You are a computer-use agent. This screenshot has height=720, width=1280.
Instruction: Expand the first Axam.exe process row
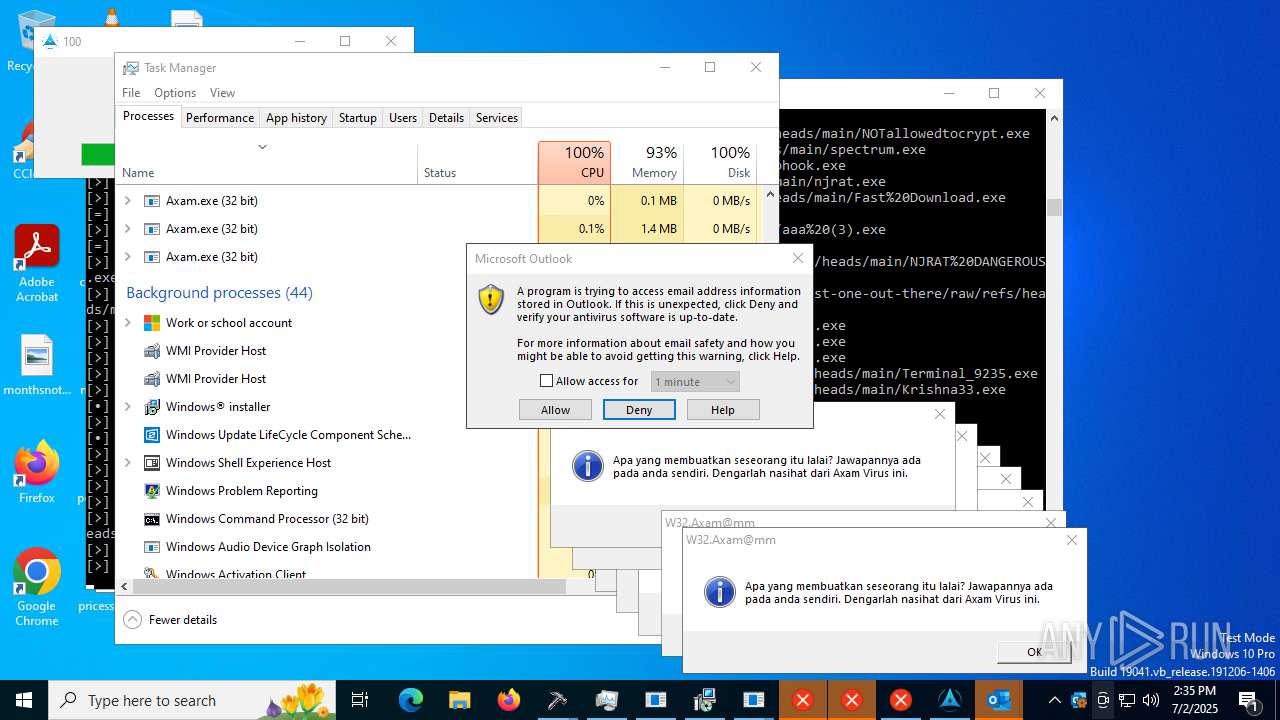pos(127,201)
